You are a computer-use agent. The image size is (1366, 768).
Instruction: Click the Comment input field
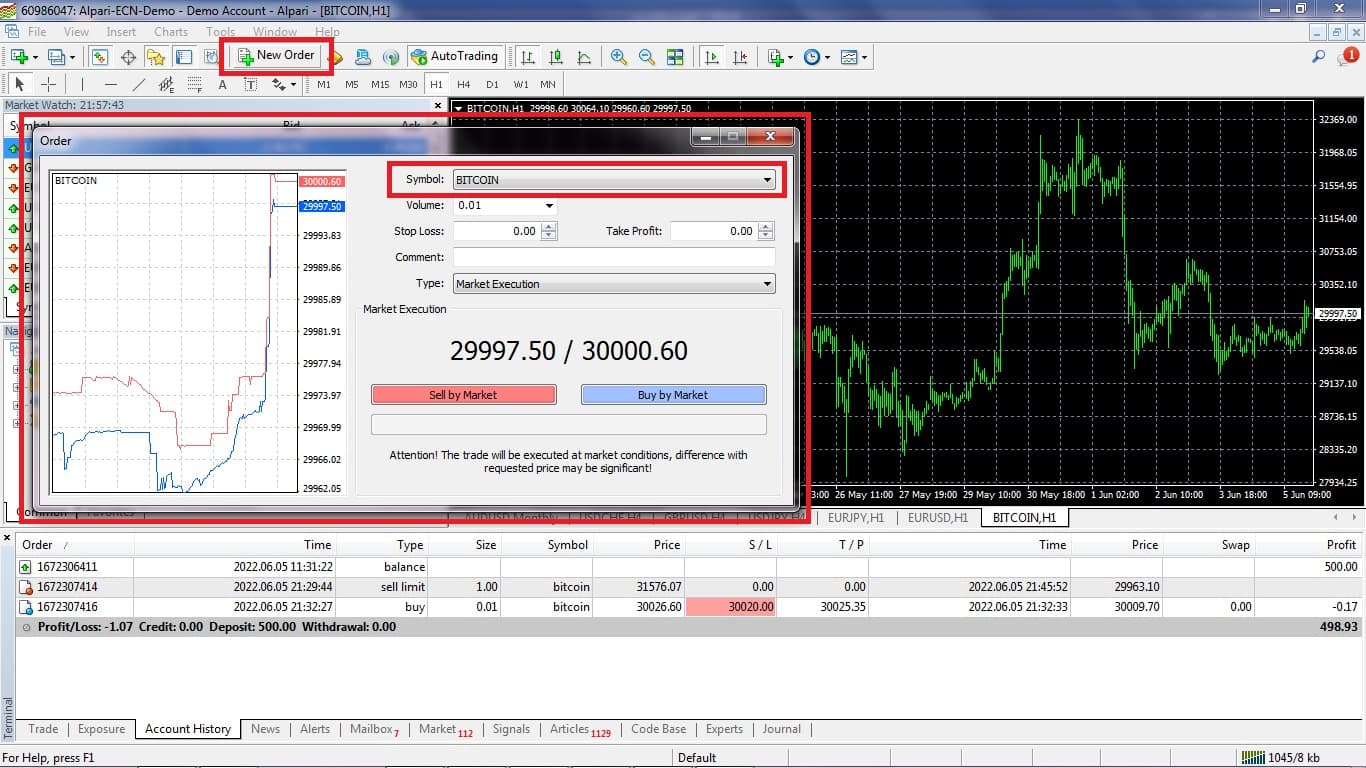pos(614,257)
